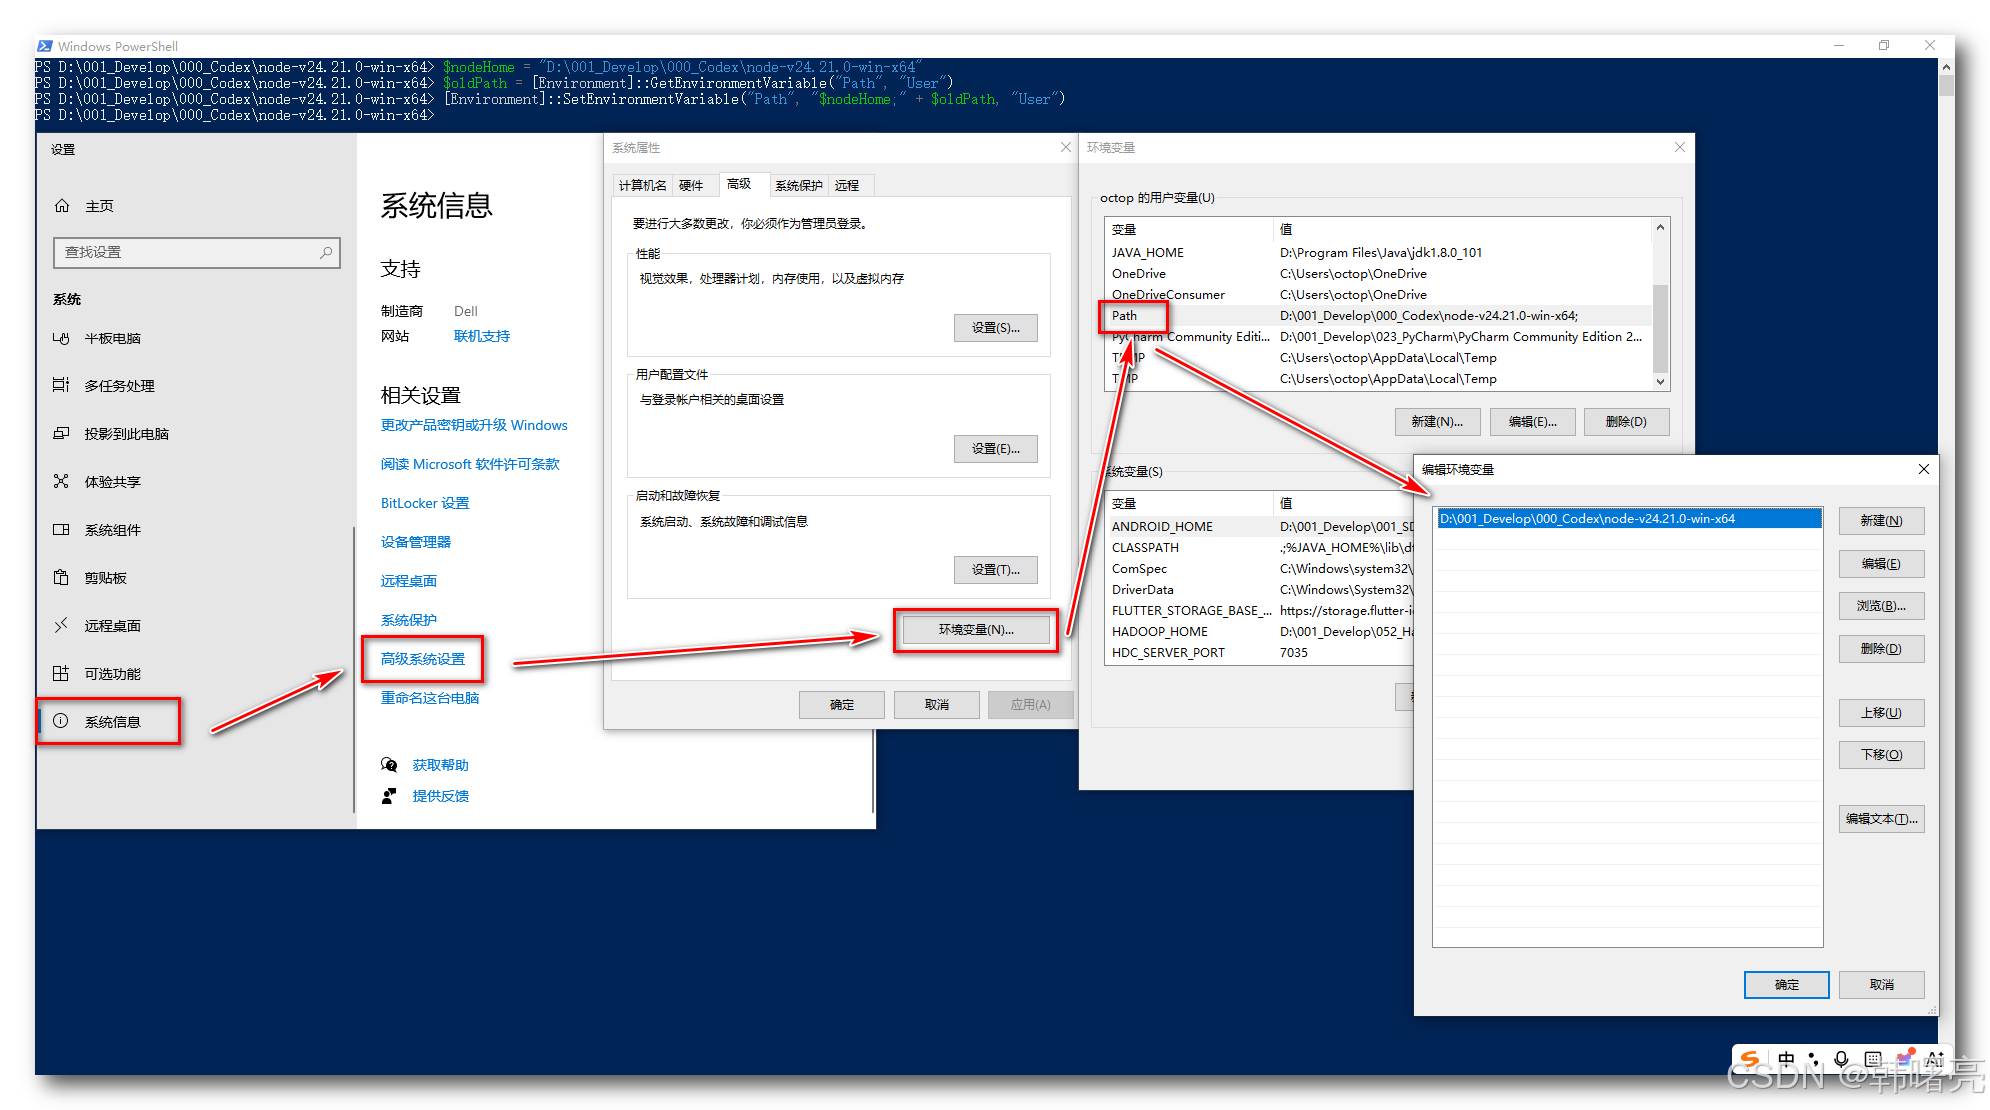
Task: Open System components (系统组件)
Action: (112, 529)
